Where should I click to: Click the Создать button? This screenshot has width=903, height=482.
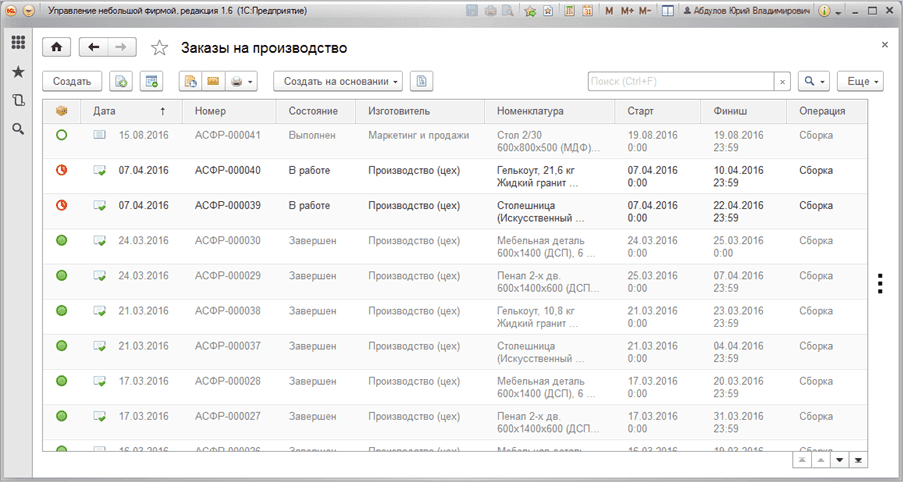click(72, 81)
